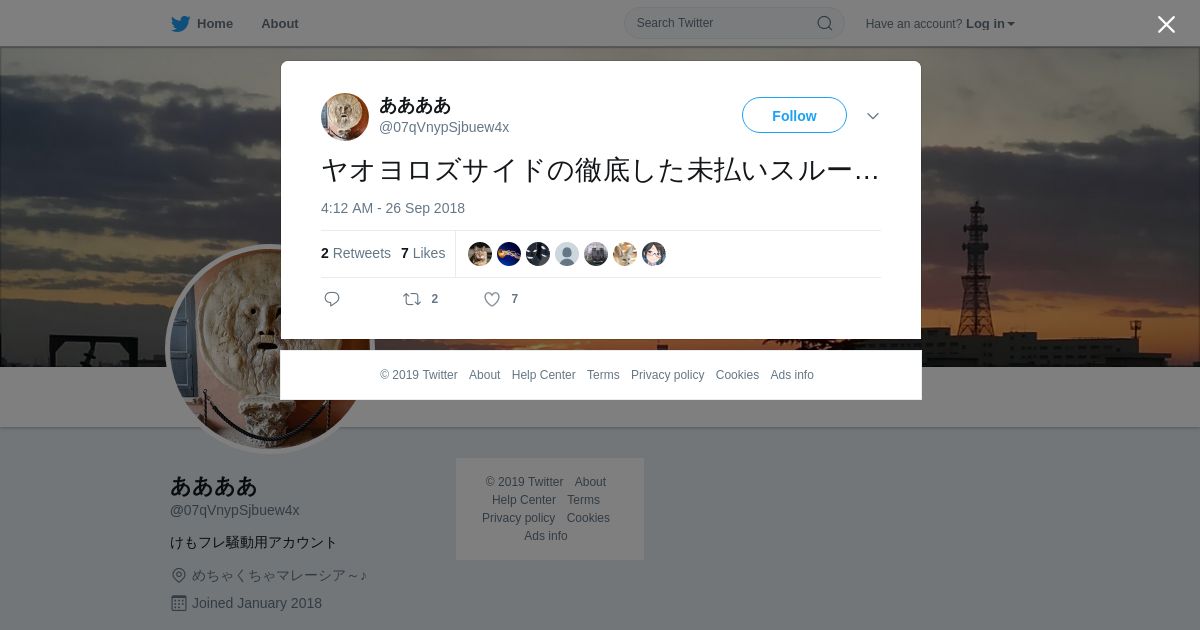Reply to the tweet via speech bubble icon
The width and height of the screenshot is (1200, 630).
[x=332, y=299]
